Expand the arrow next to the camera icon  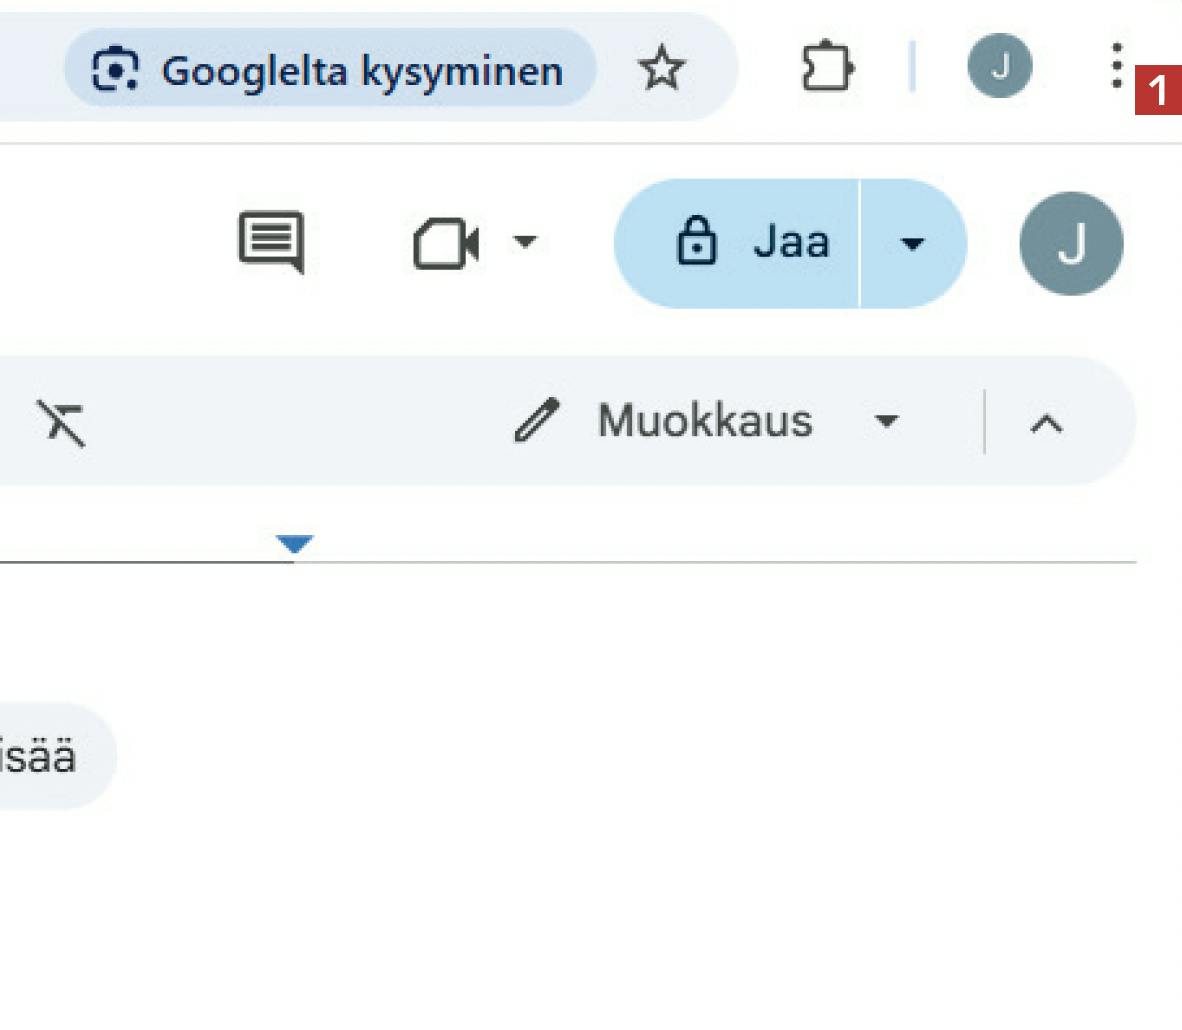point(525,242)
